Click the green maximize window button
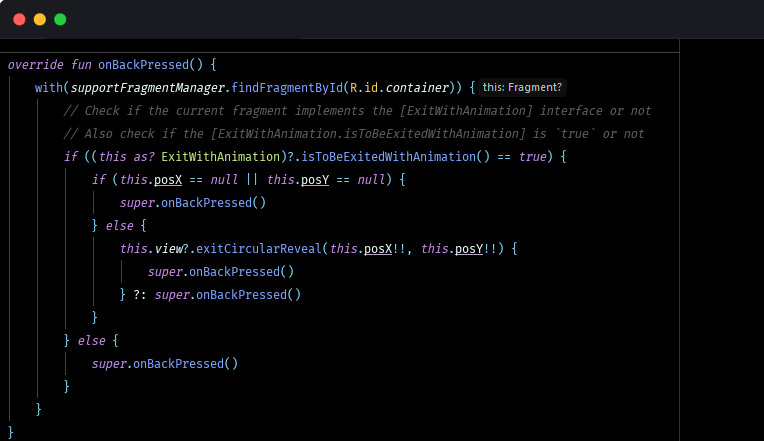The height and width of the screenshot is (441, 764). tap(60, 19)
